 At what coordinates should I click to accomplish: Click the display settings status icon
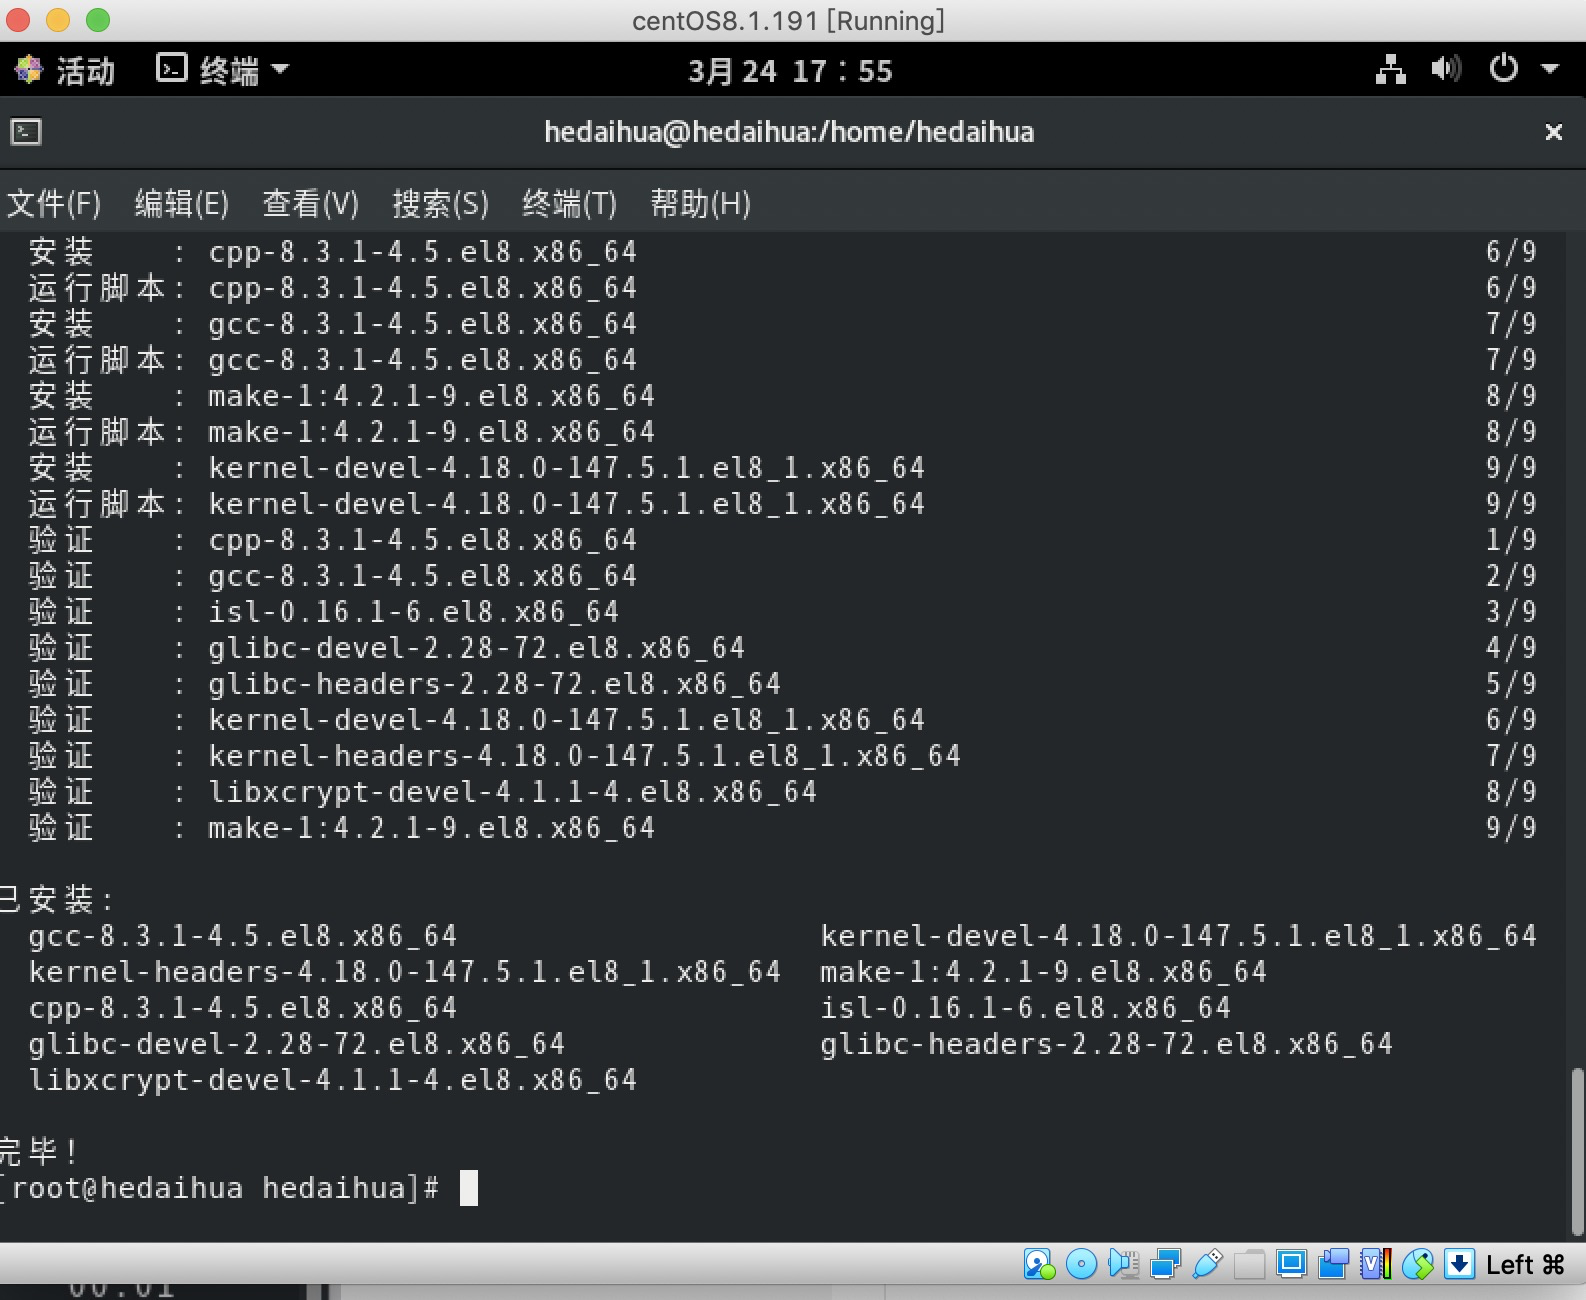coord(1291,1265)
